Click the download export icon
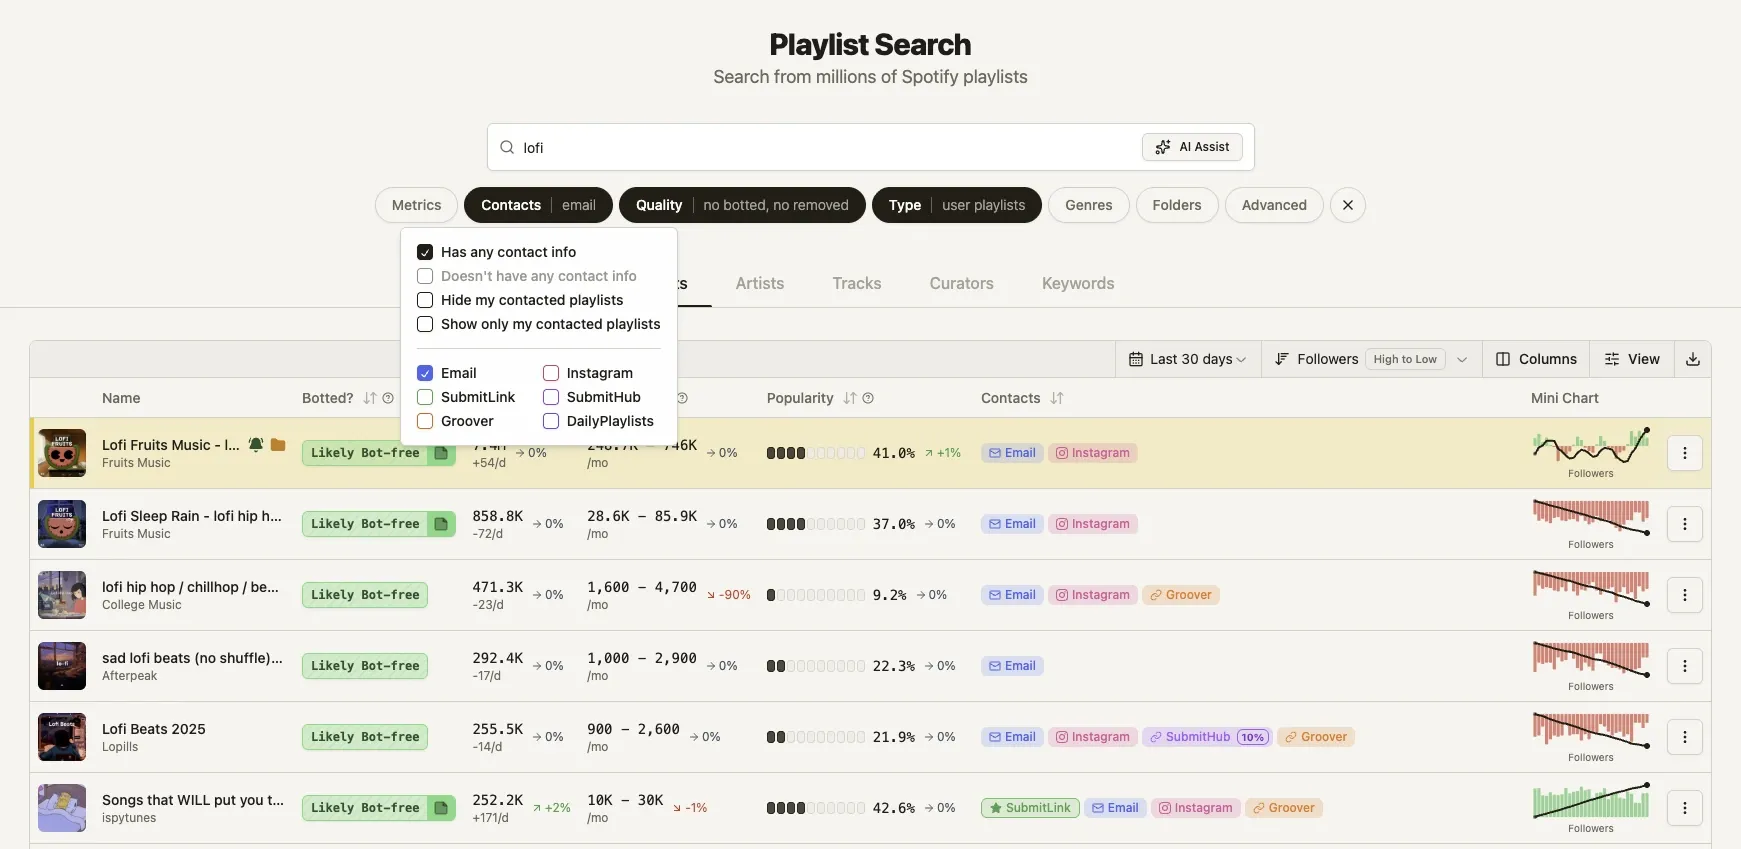This screenshot has height=849, width=1741. [1693, 359]
